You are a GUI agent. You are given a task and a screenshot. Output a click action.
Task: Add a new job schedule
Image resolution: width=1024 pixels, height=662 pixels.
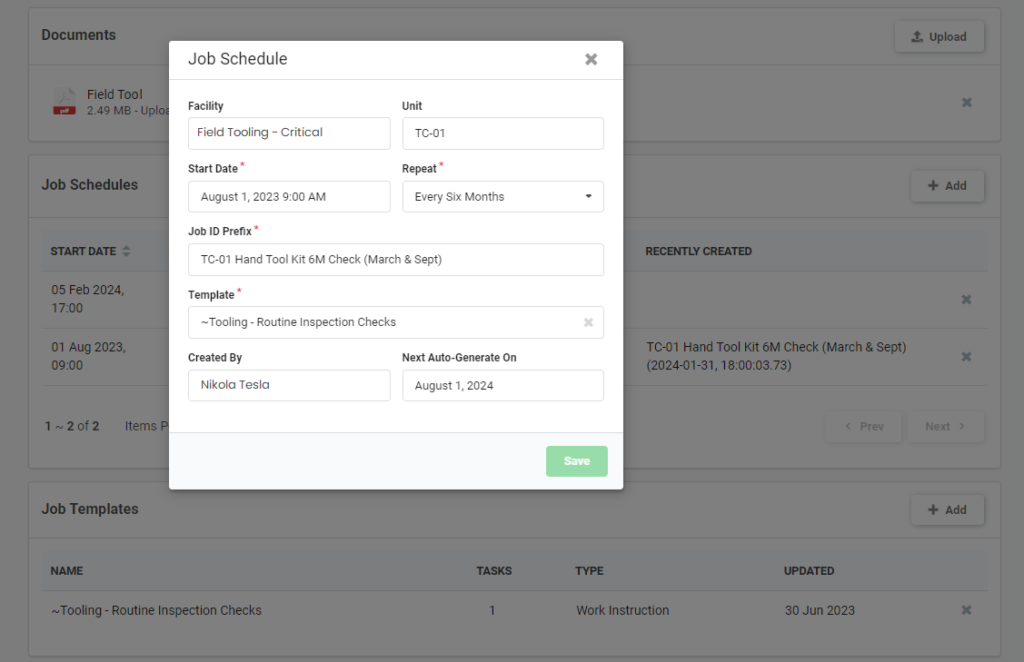(946, 185)
